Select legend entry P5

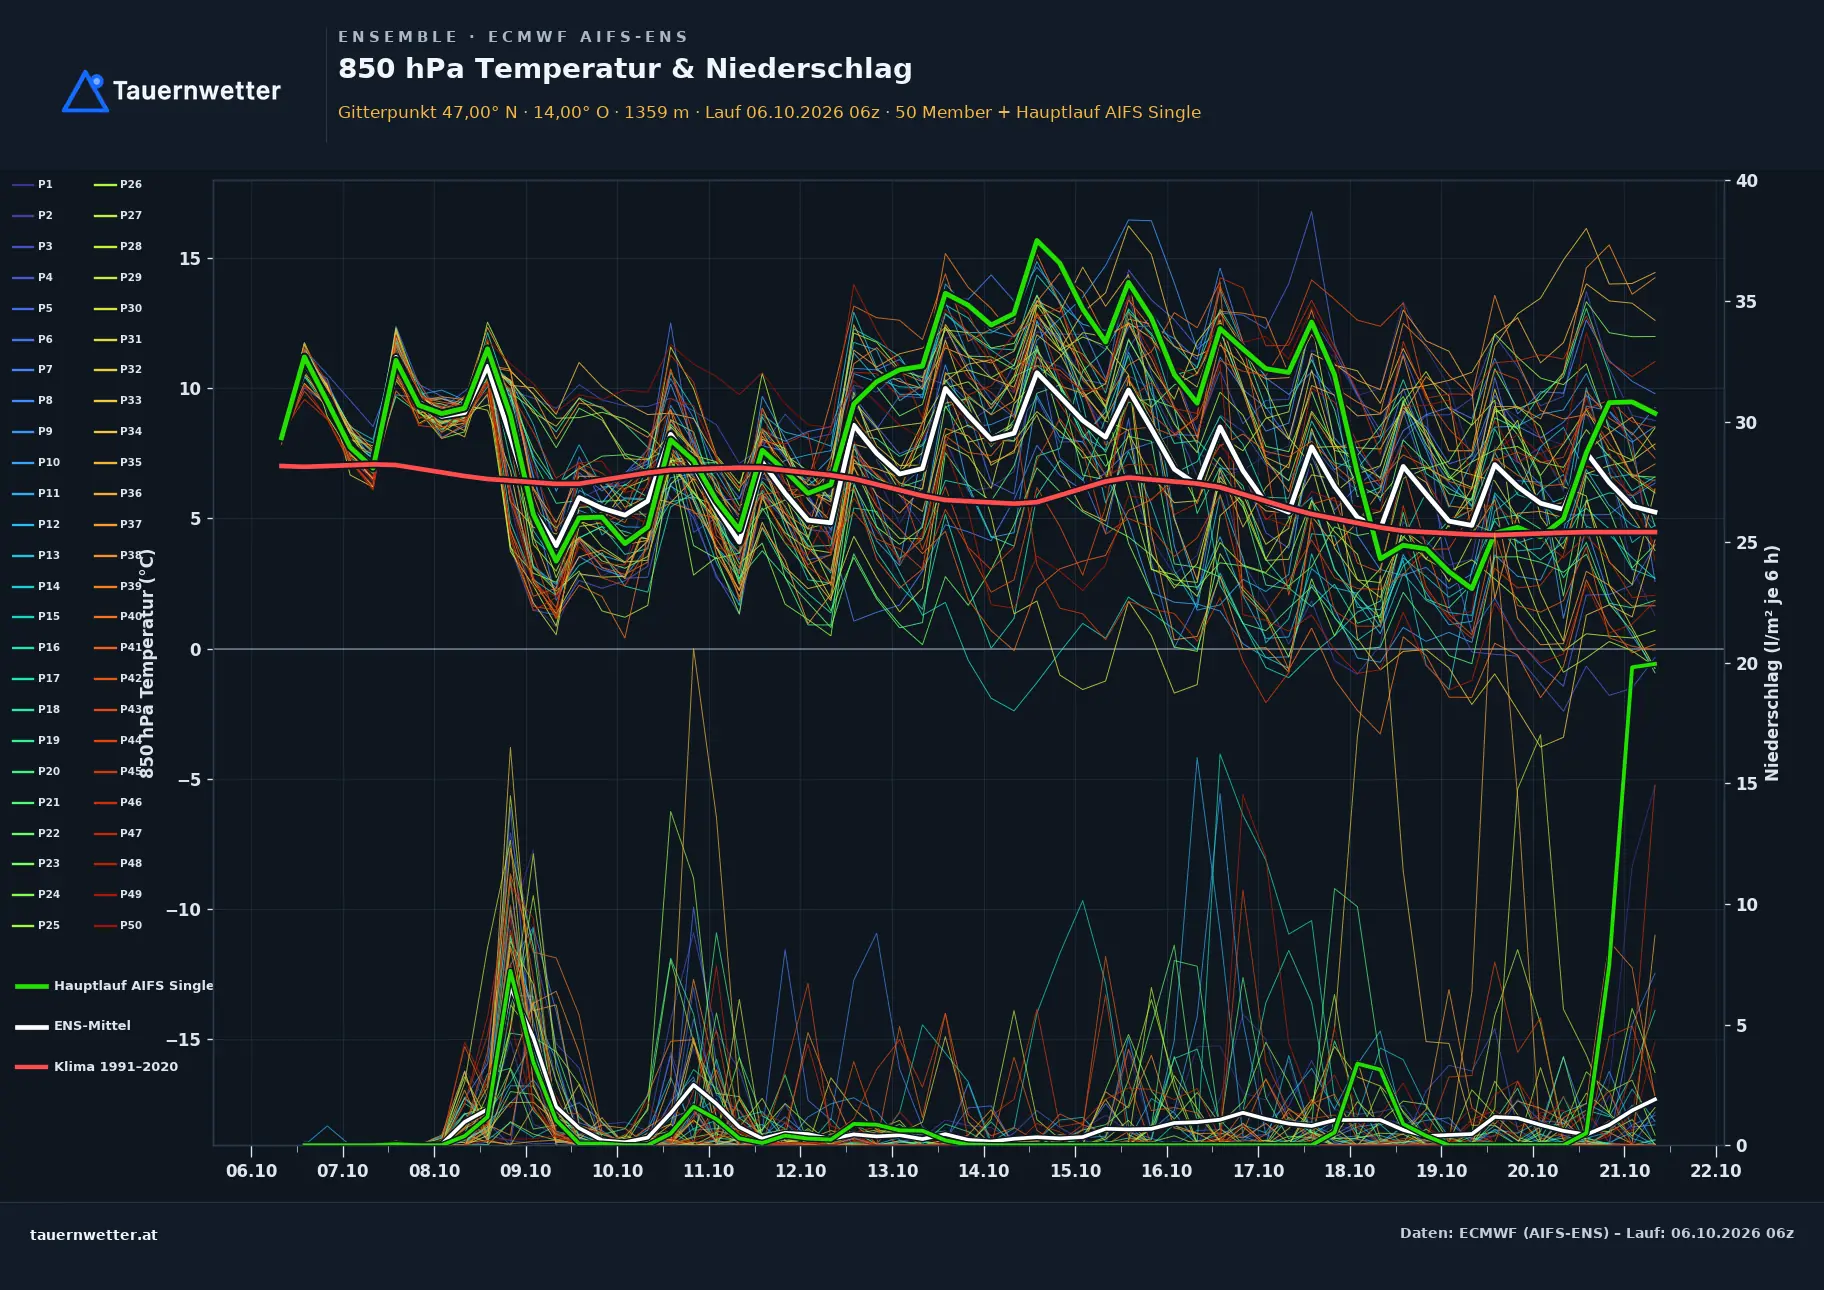click(x=33, y=308)
